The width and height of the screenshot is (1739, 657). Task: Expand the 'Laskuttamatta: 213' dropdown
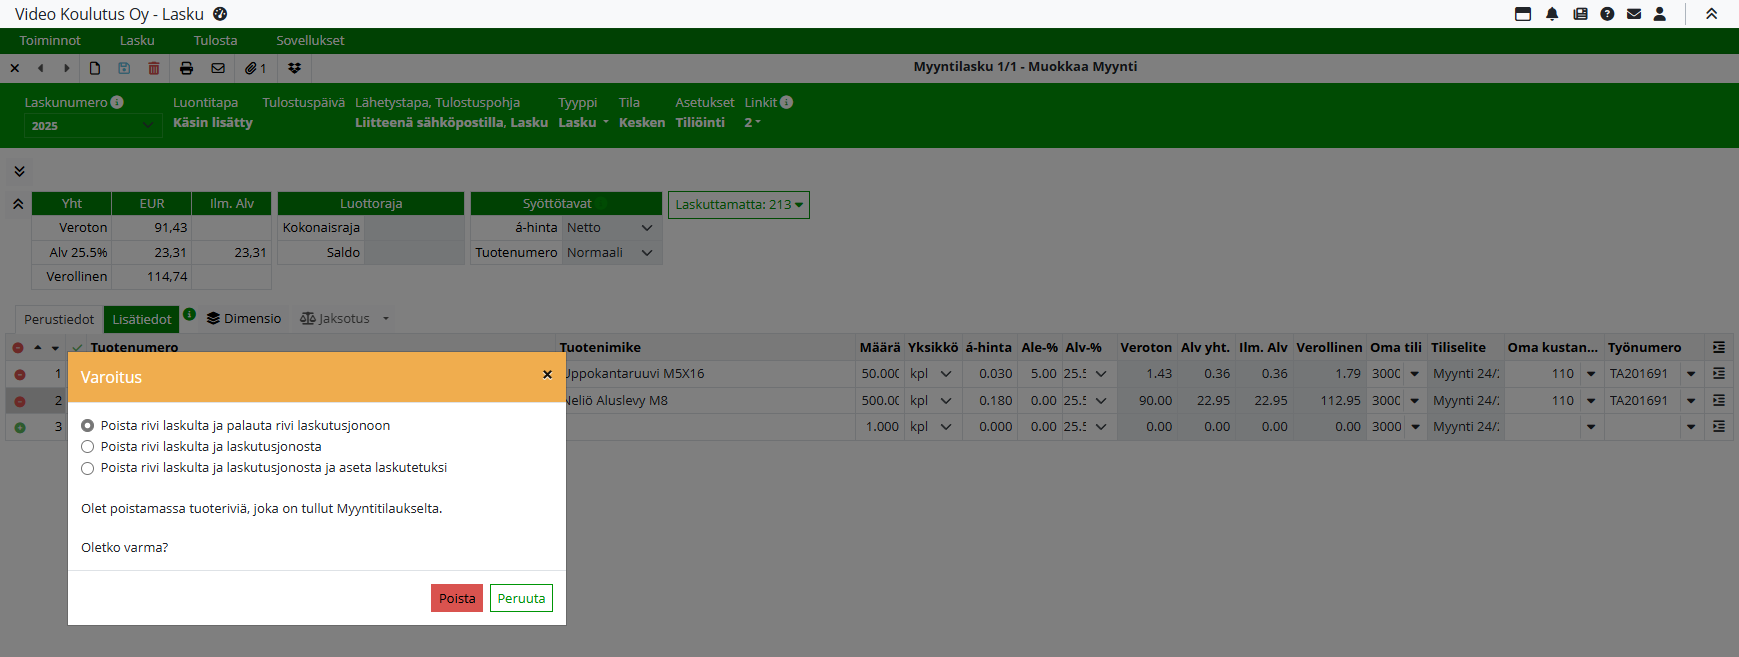(738, 205)
